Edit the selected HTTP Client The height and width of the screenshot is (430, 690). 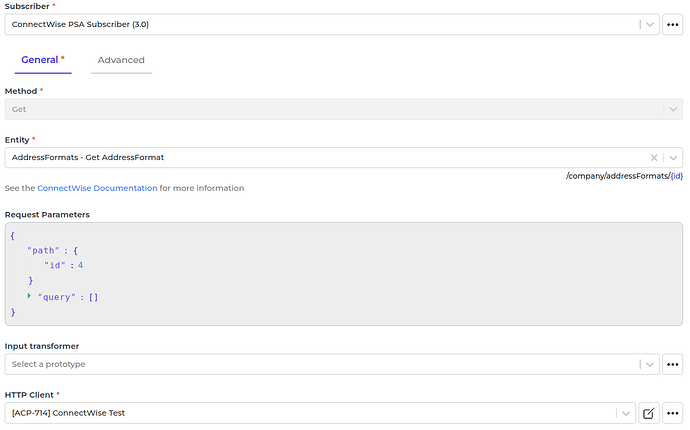(648, 413)
